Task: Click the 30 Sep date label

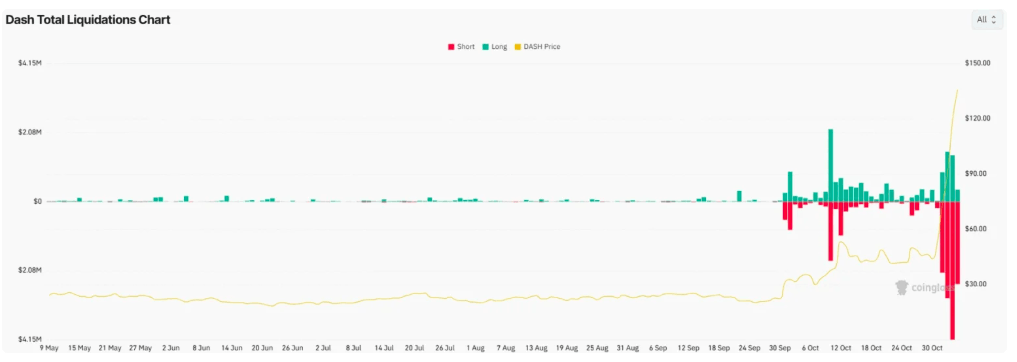Action: pos(780,348)
